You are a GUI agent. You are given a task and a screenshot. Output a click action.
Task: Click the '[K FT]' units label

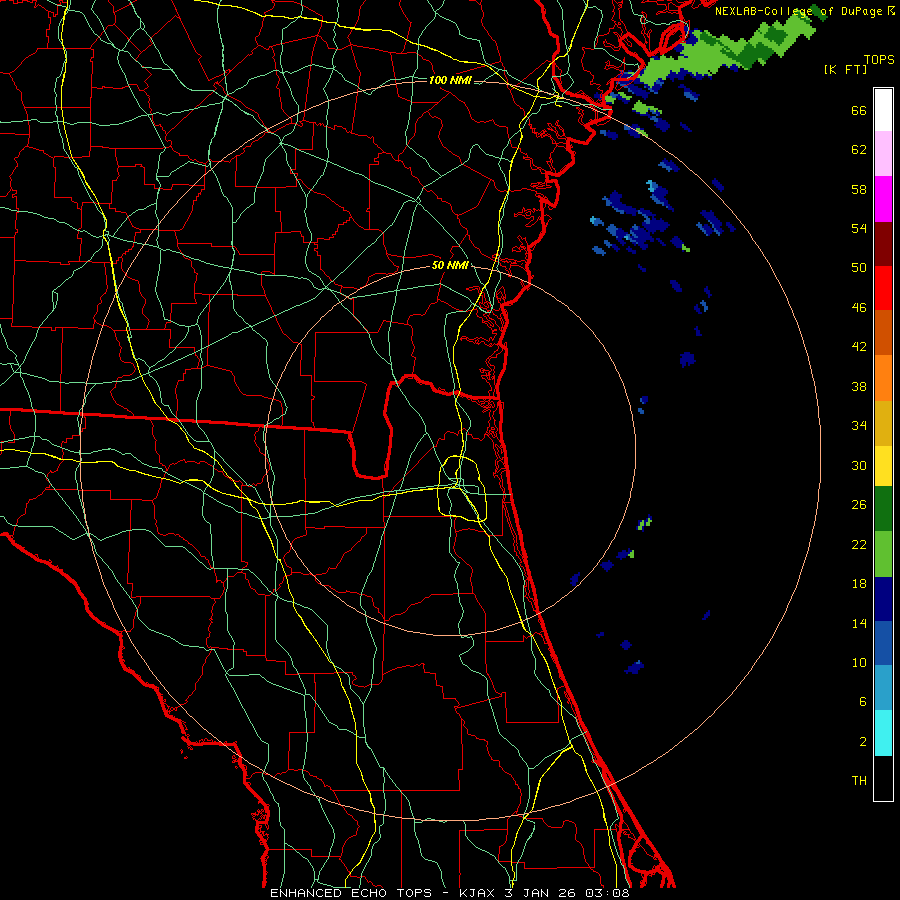(845, 69)
